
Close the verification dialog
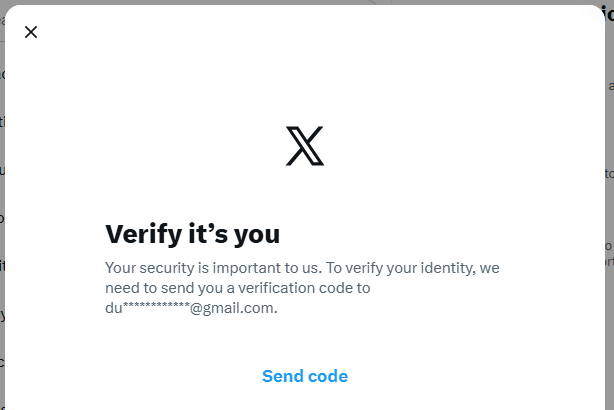pos(31,32)
